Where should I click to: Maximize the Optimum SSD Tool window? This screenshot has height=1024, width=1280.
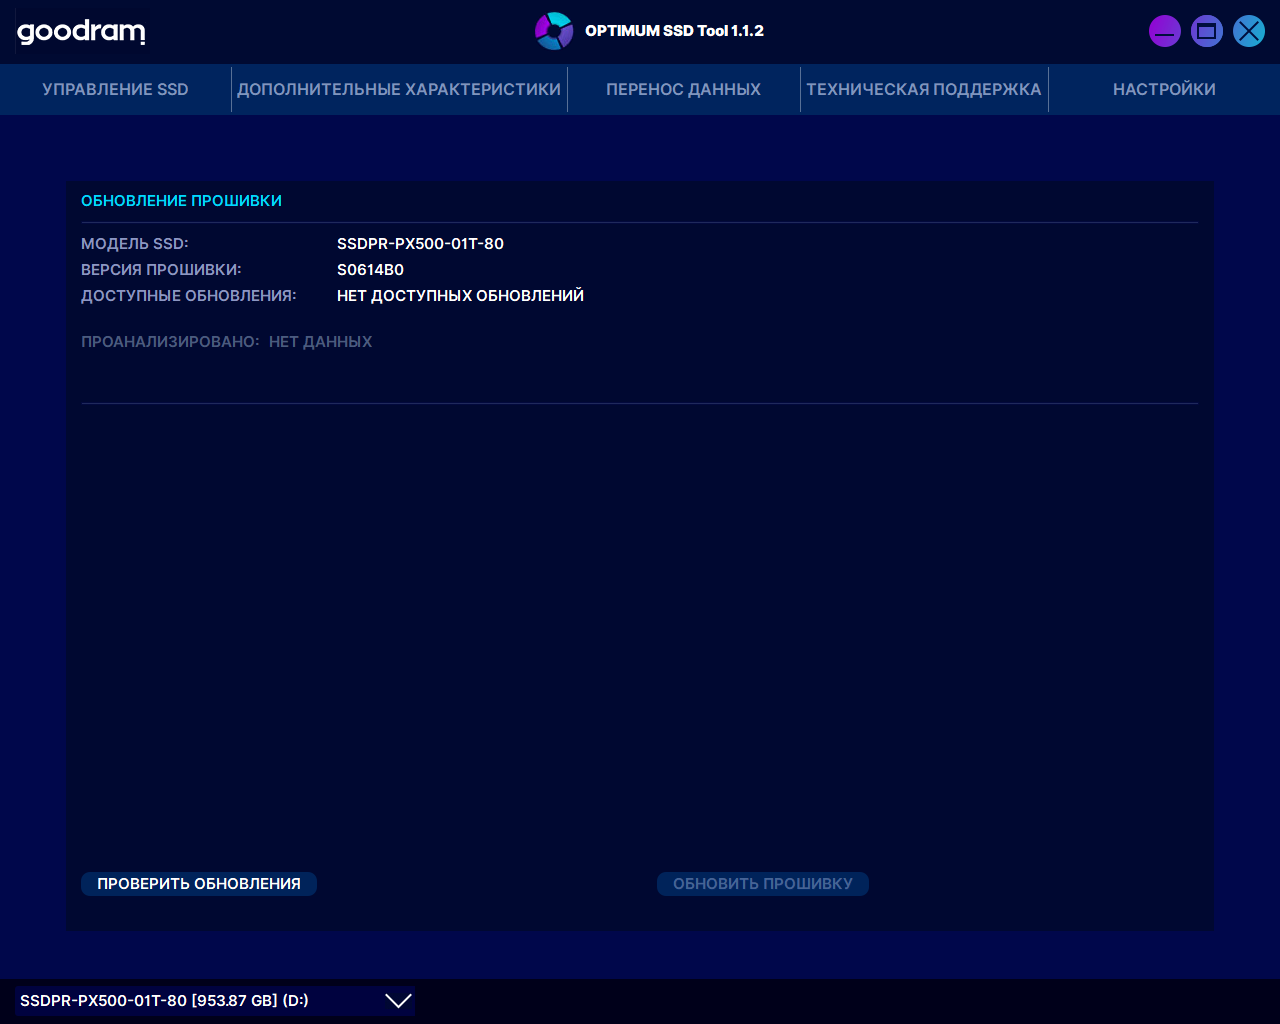point(1207,31)
